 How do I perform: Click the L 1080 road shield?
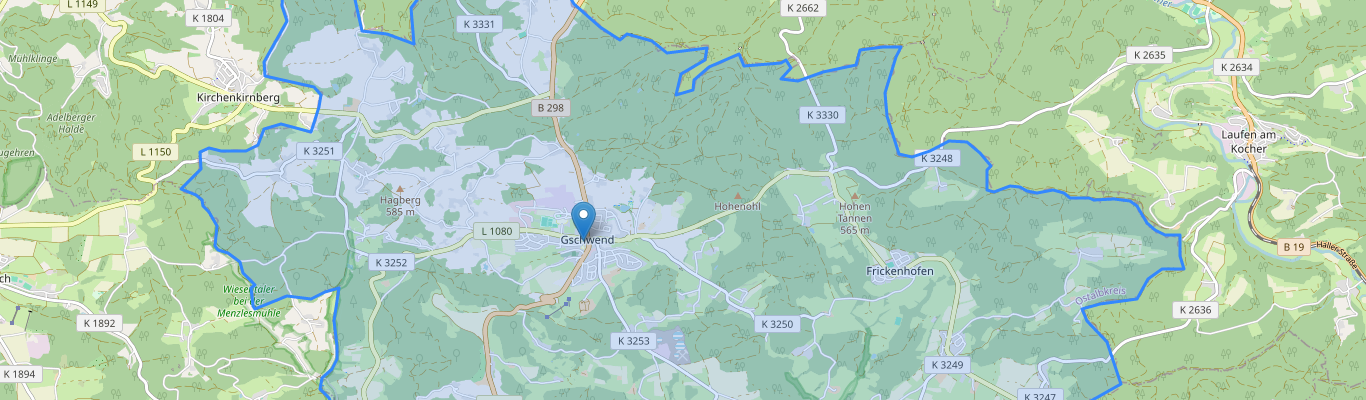click(x=497, y=232)
